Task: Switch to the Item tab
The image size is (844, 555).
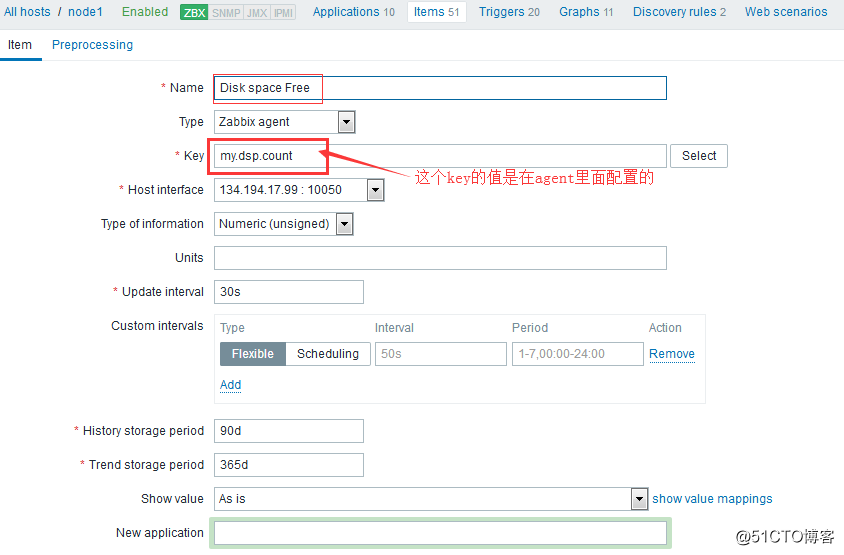Action: 20,45
